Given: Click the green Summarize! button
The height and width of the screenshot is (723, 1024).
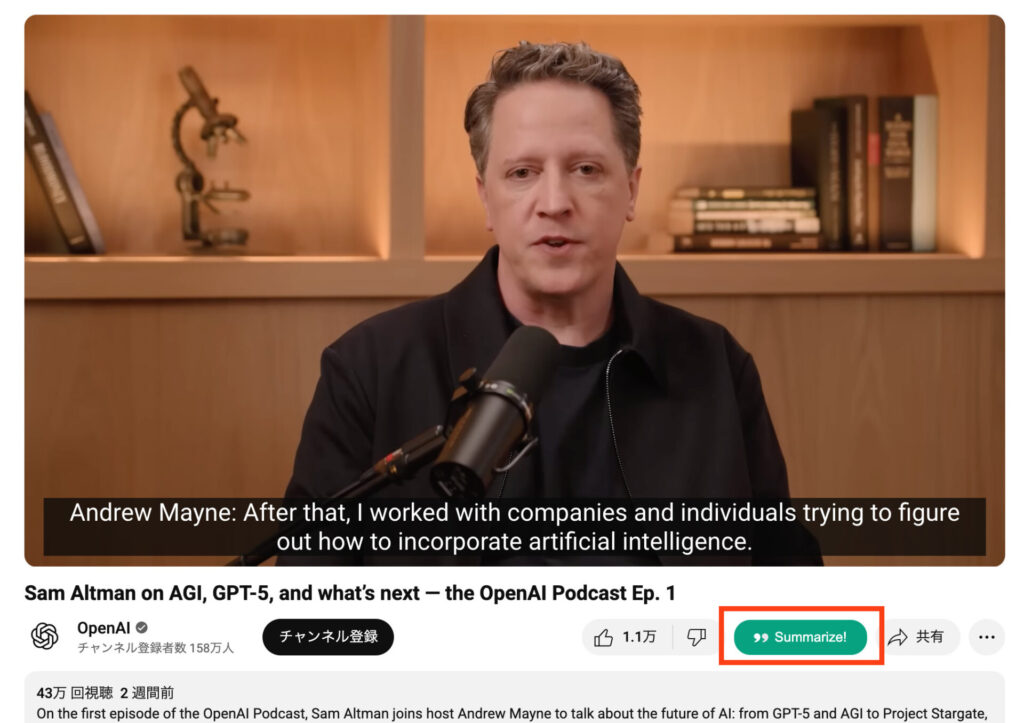Looking at the screenshot, I should [x=801, y=637].
